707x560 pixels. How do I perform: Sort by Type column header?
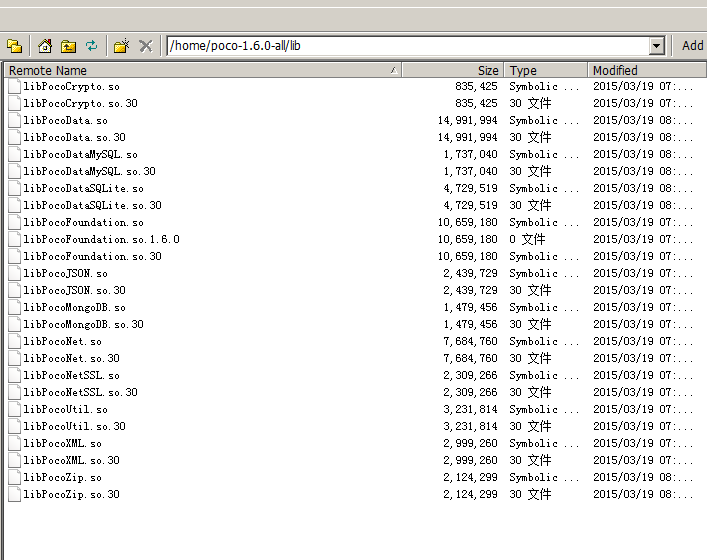click(546, 70)
